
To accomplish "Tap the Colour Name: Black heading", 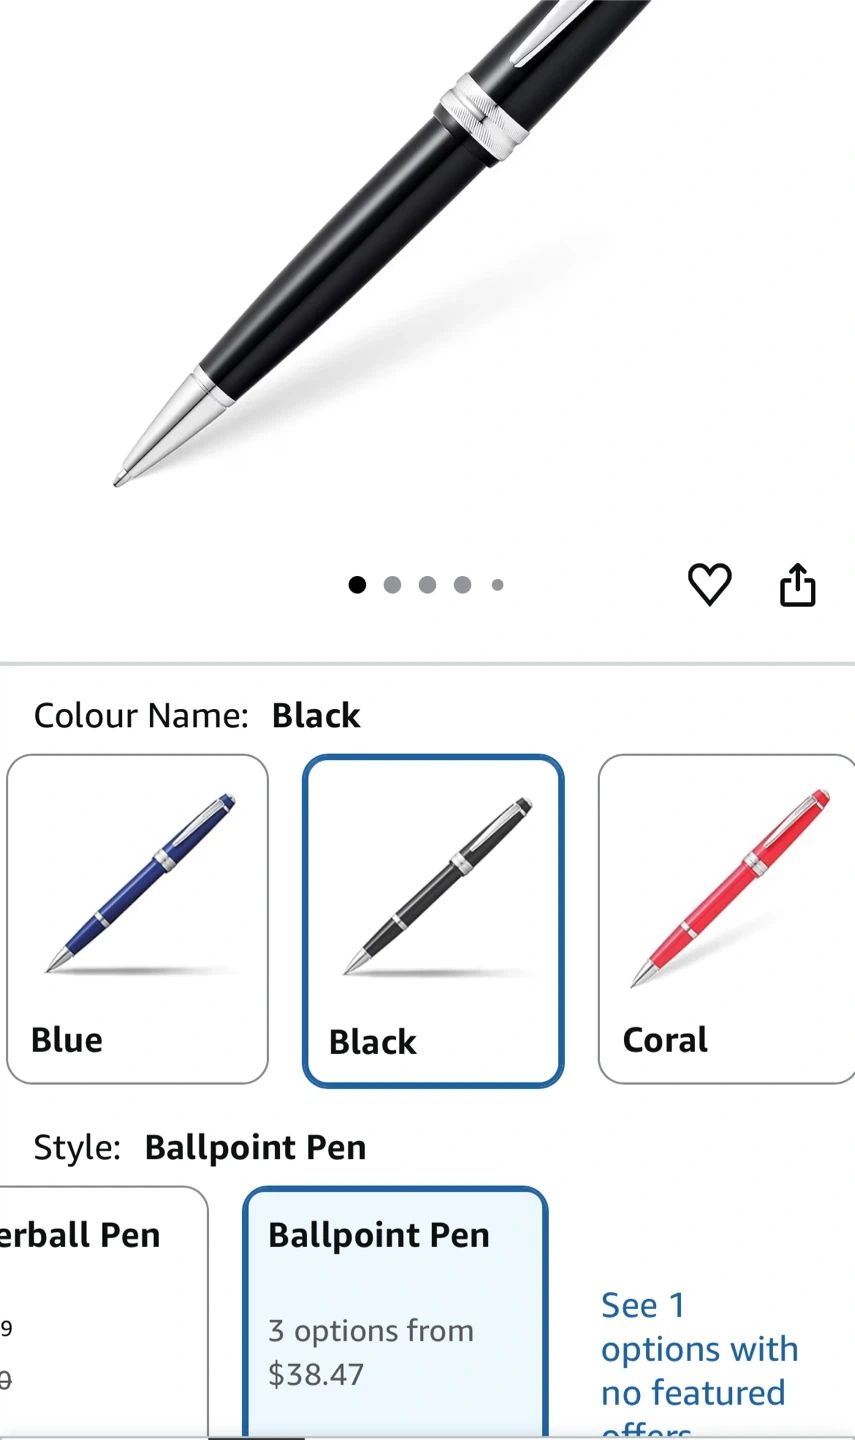I will point(197,715).
